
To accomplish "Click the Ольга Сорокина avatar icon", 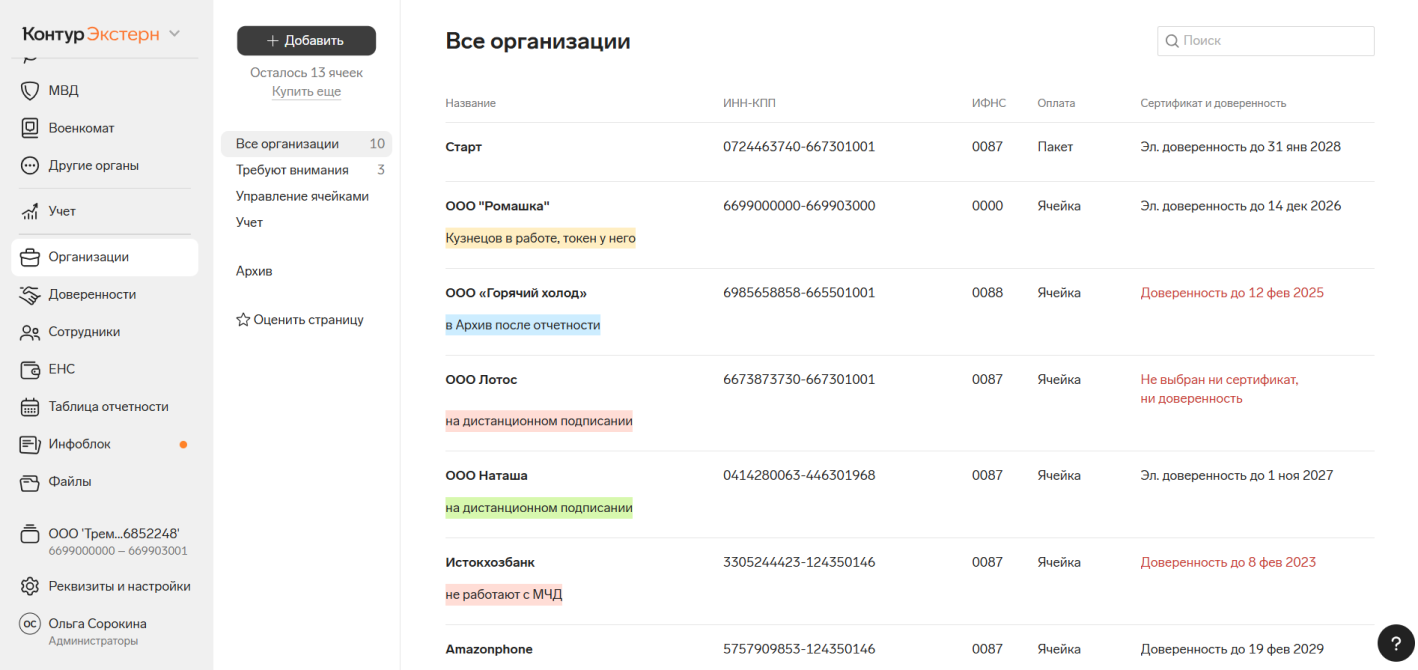I will coord(30,624).
